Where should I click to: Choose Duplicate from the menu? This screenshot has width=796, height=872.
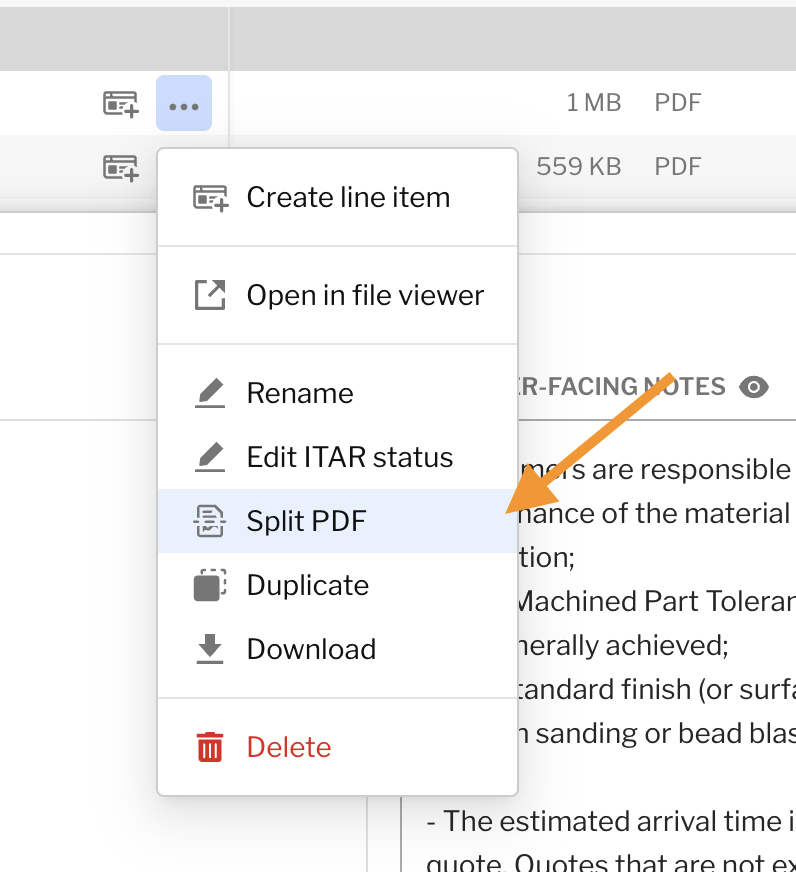(x=338, y=585)
